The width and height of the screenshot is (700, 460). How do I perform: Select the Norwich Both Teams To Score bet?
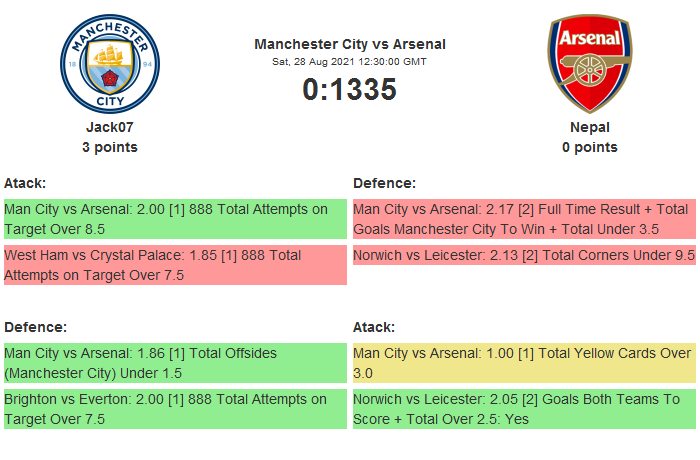[x=524, y=408]
